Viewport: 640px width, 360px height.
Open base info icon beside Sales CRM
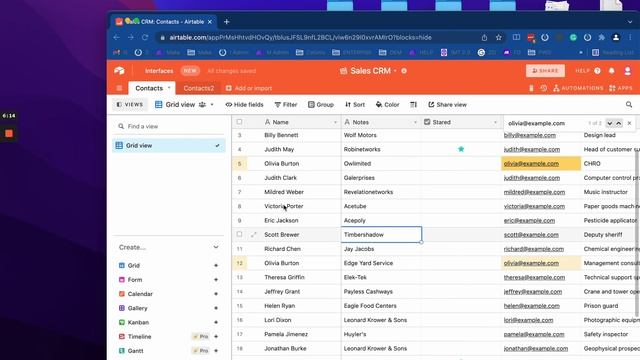[404, 71]
